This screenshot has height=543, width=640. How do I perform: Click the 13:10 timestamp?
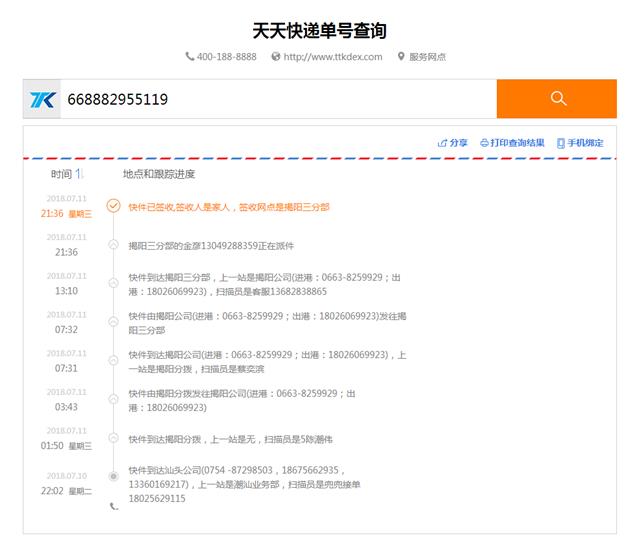(66, 291)
